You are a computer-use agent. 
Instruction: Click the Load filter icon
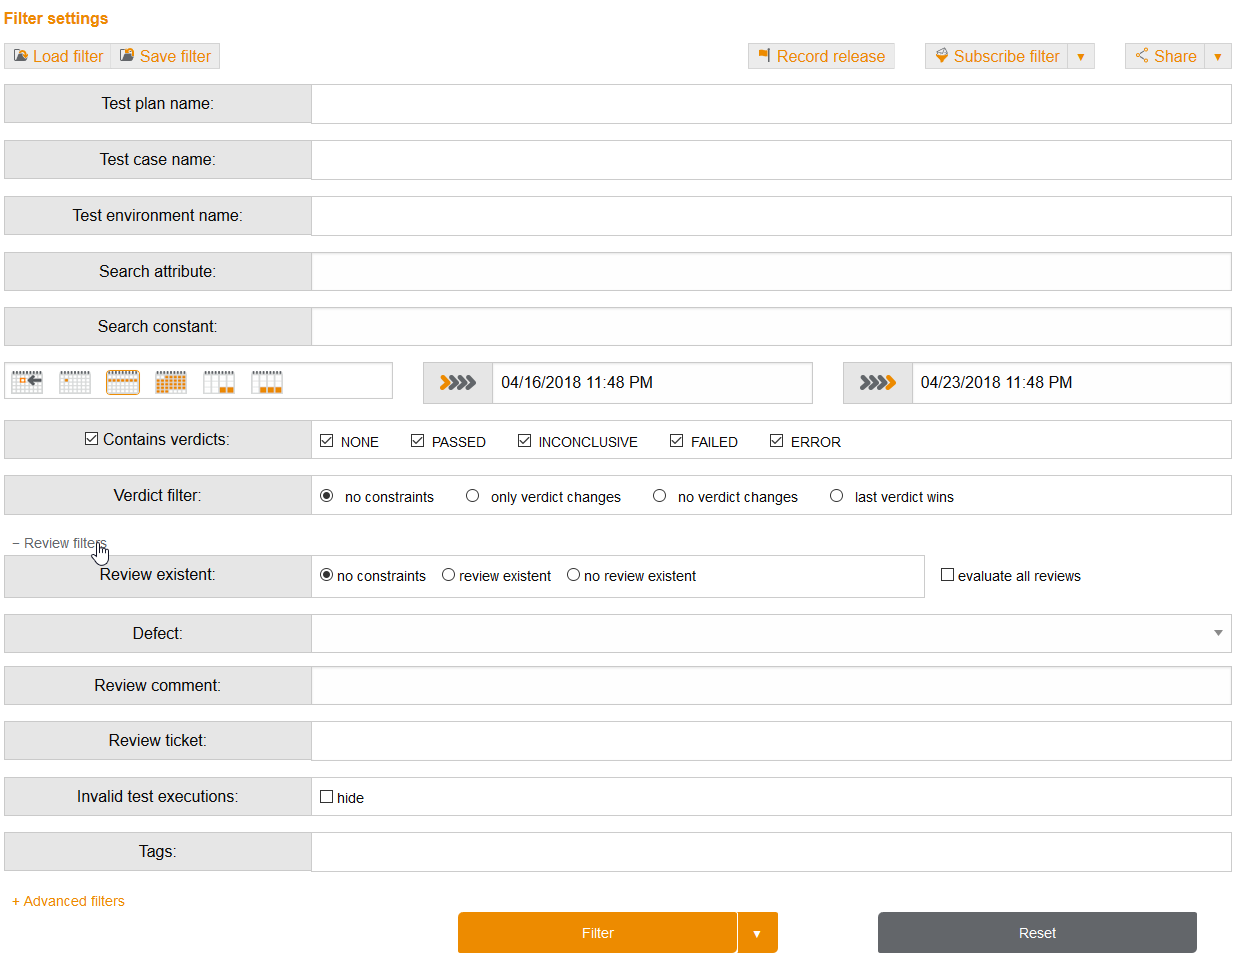(x=20, y=55)
